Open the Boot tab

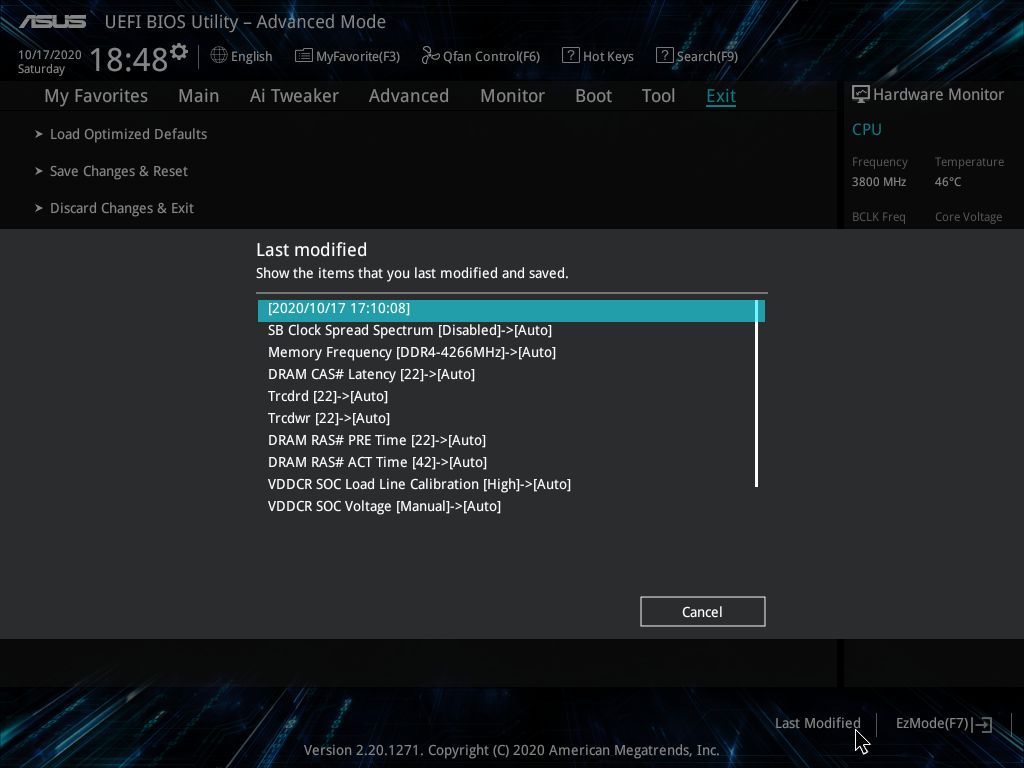[x=593, y=96]
